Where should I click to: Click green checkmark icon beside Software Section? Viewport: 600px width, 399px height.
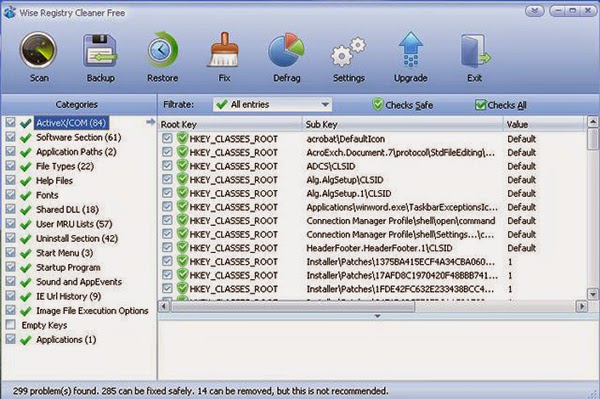pos(26,138)
